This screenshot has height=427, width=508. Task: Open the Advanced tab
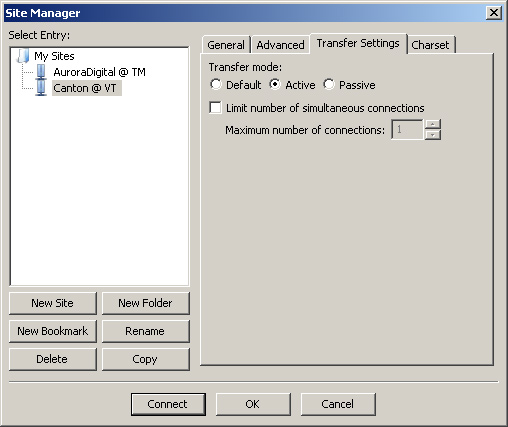click(280, 45)
